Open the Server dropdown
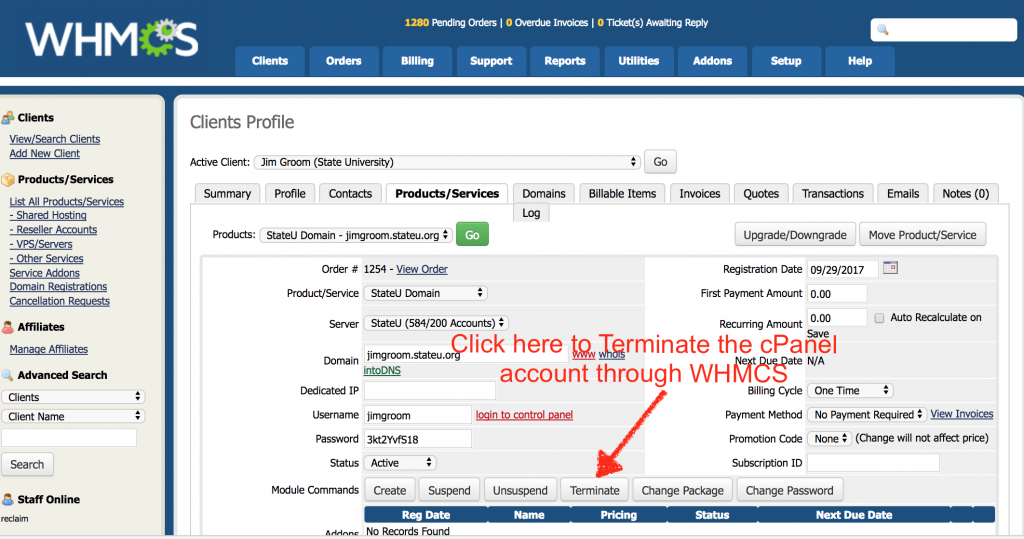Screen dimensions: 1024x539 coord(436,323)
